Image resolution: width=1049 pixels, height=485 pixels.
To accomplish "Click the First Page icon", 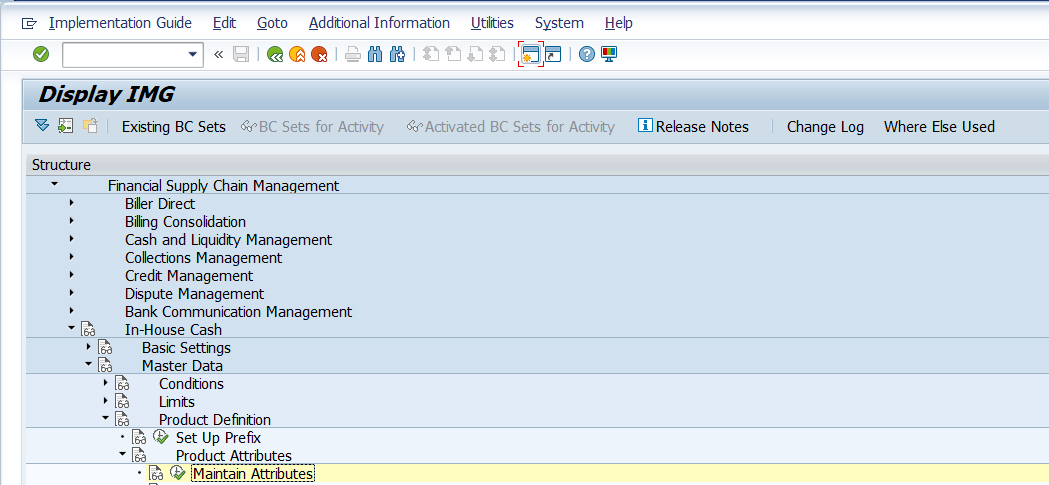I will 432,55.
